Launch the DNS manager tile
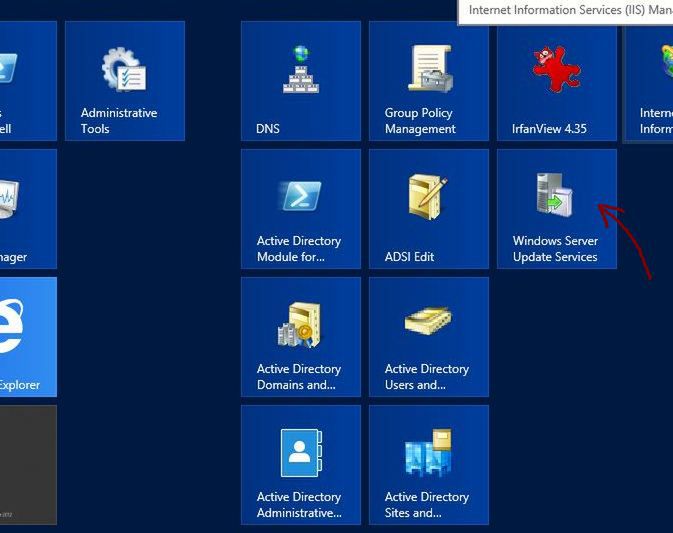 click(x=301, y=81)
